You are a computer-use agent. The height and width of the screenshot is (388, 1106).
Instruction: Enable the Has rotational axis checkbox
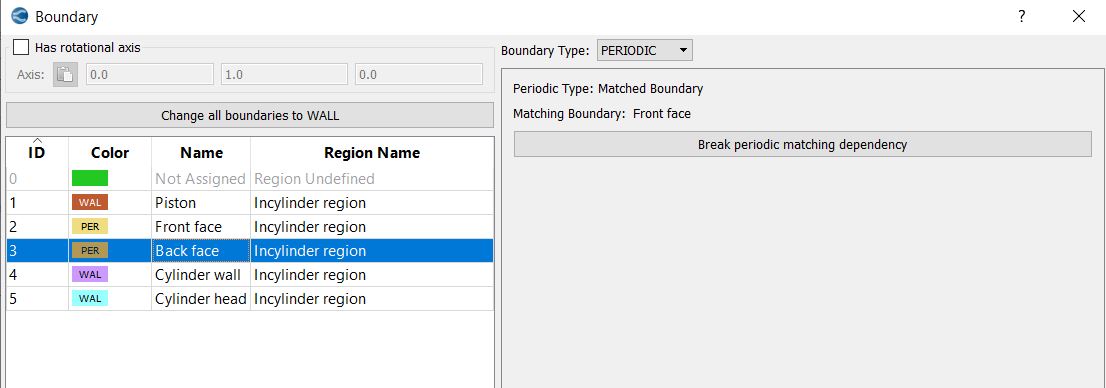click(21, 48)
